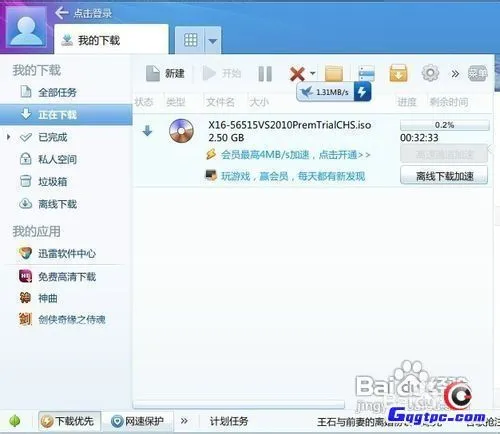Open 迅雷软件中心 app

click(x=66, y=254)
